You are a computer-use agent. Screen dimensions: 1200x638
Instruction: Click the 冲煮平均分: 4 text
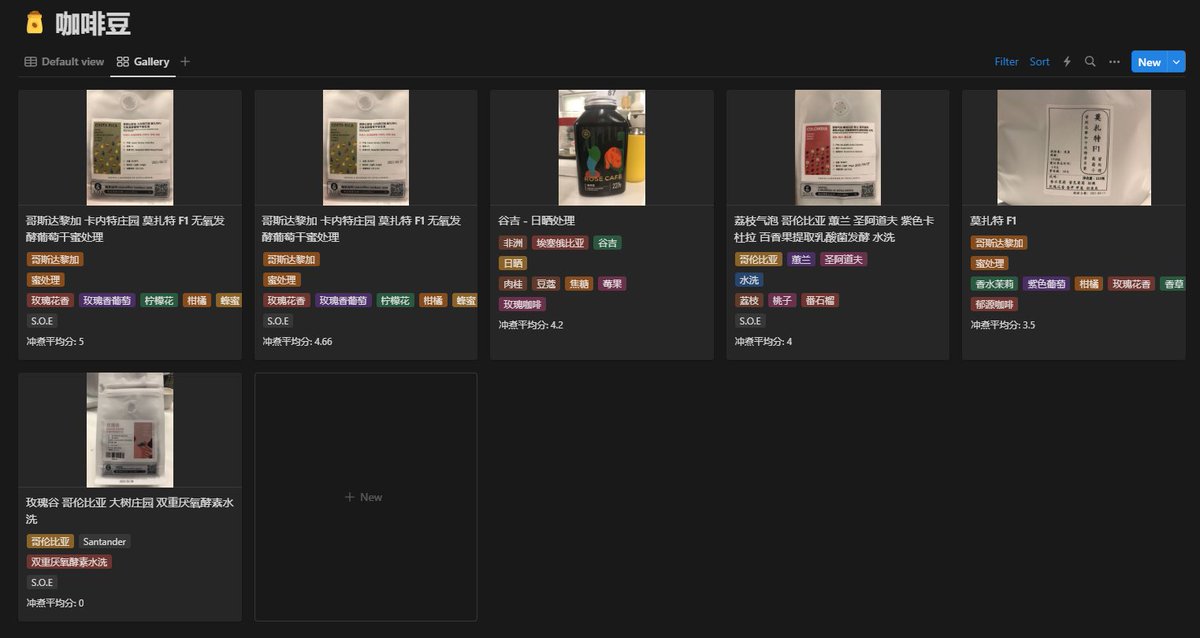pyautogui.click(x=763, y=342)
